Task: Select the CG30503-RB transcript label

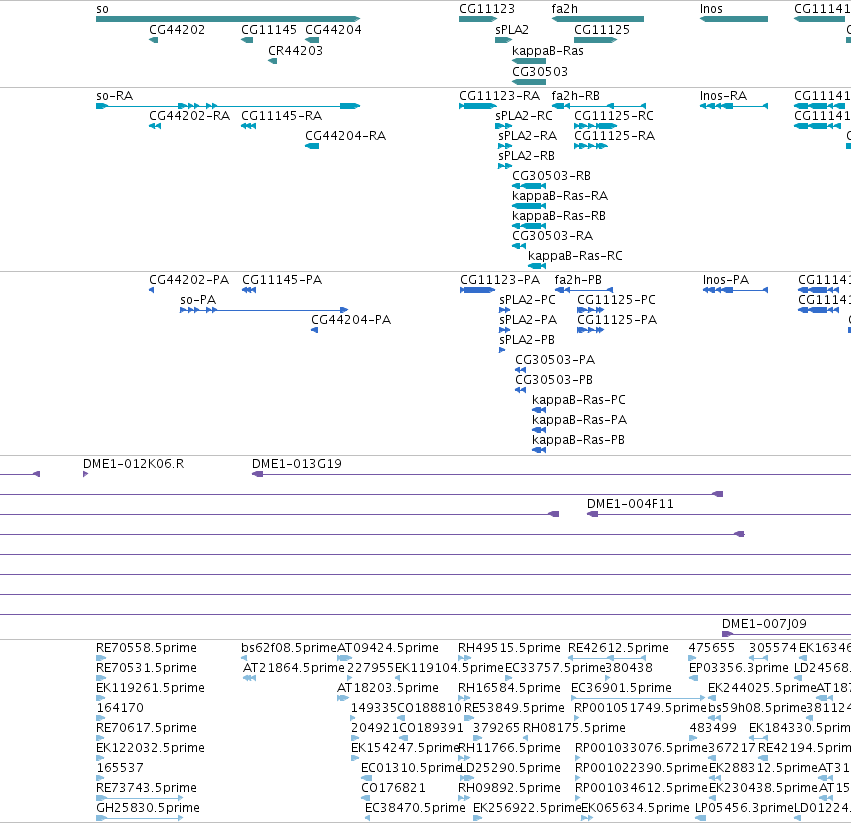Action: coord(551,176)
